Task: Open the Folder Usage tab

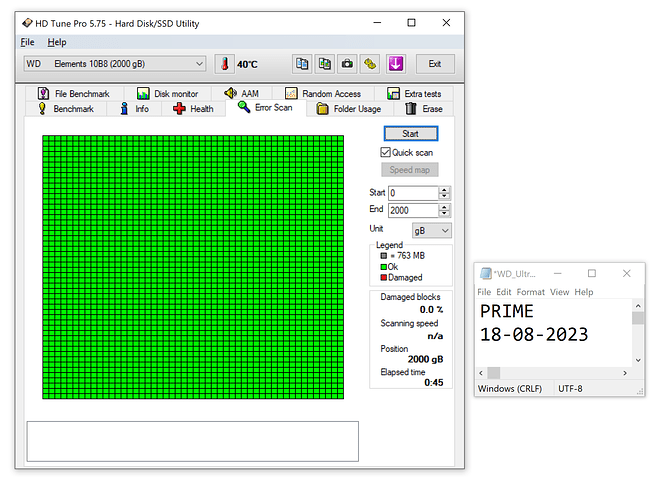Action: 349,109
